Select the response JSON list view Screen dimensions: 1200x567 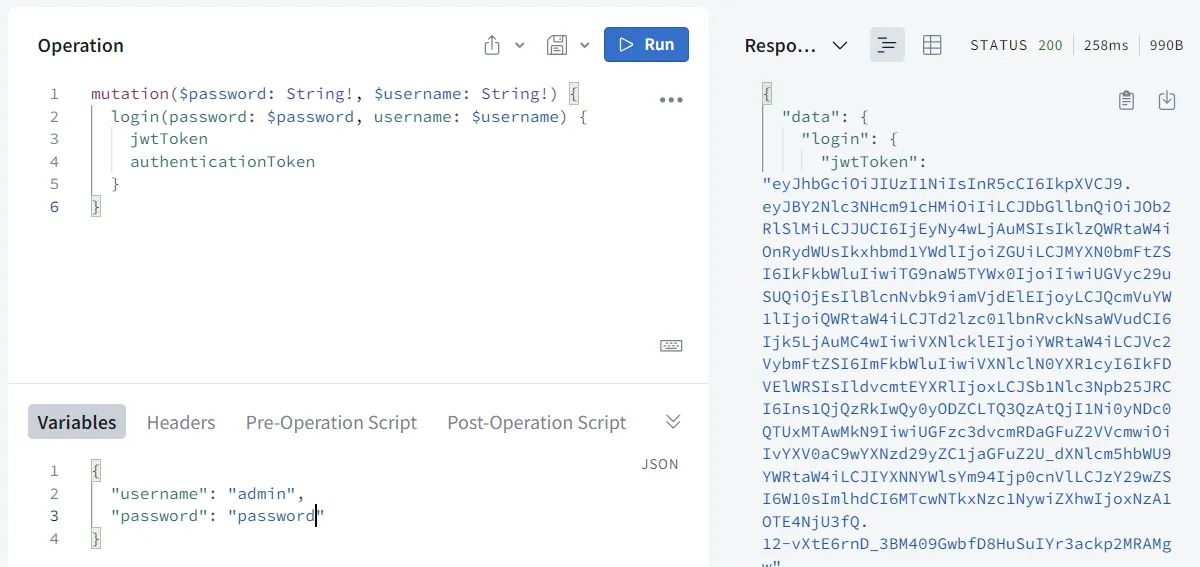(x=886, y=45)
